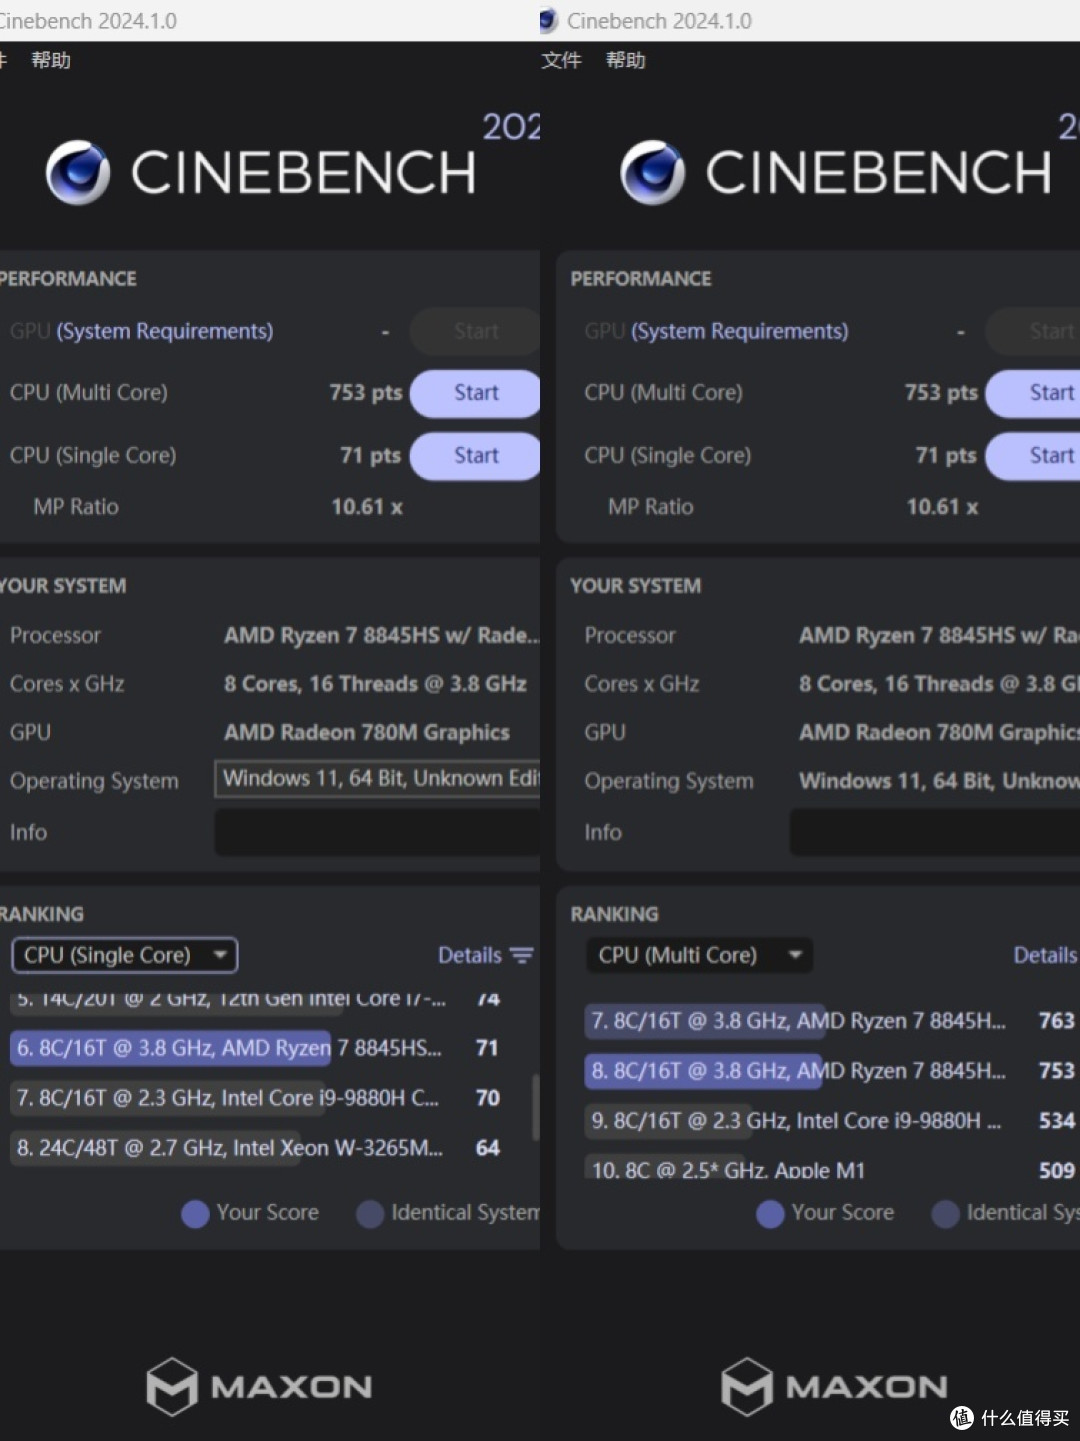Click the Cinebench sphere logo in right window
Image resolution: width=1080 pixels, height=1441 pixels.
click(653, 172)
